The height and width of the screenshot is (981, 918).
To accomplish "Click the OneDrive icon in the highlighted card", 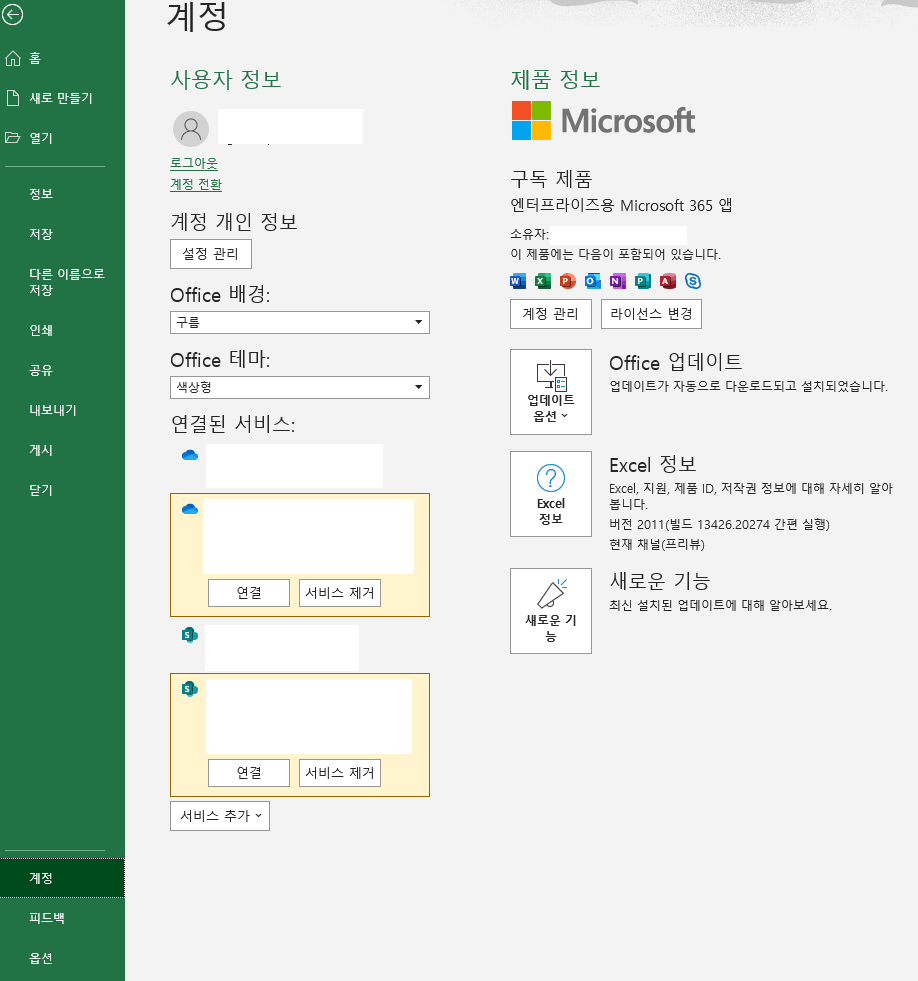I will pos(190,509).
